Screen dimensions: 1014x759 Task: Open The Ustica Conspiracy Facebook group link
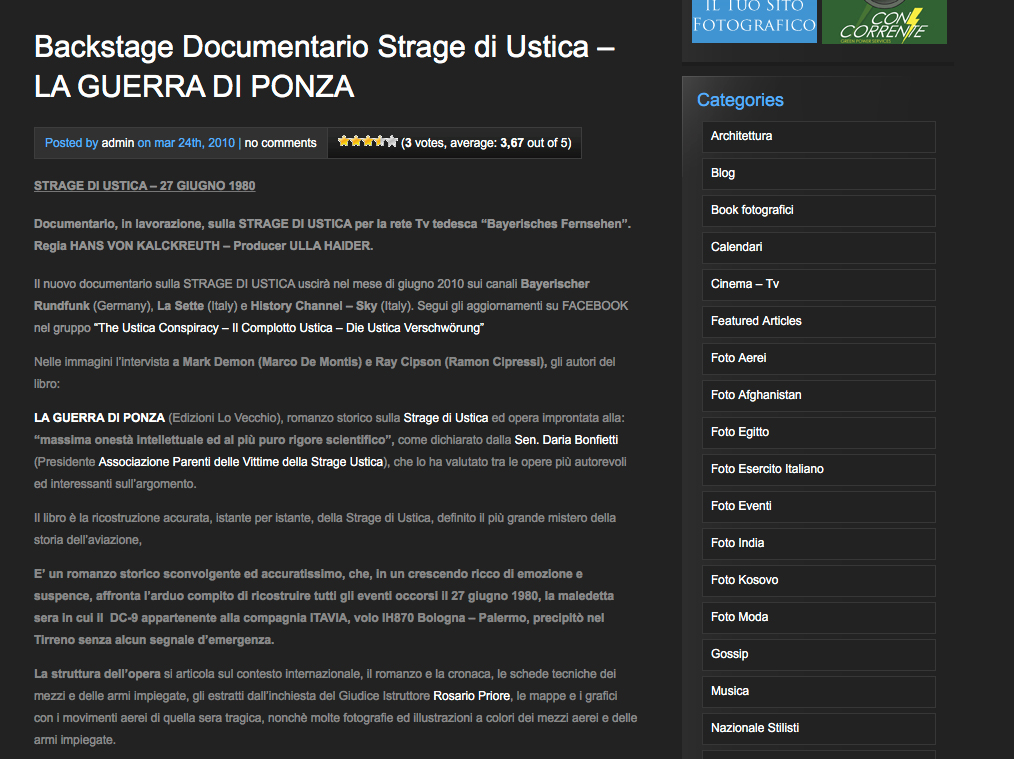click(289, 328)
